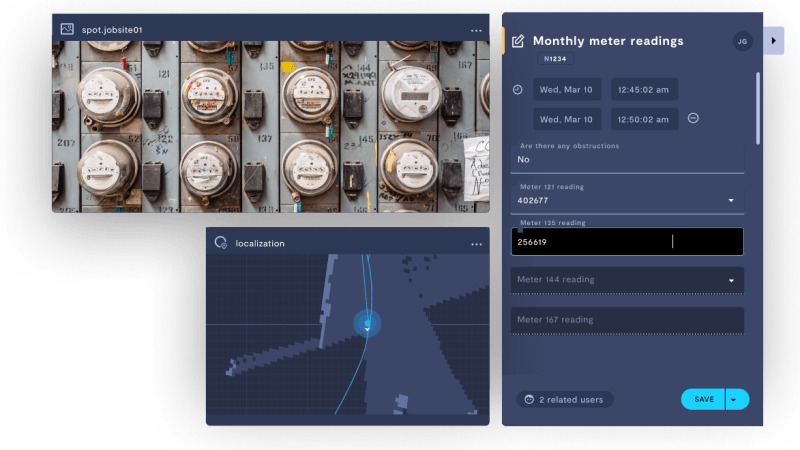Open spot.jobsite01 panel options menu
The image size is (800, 450).
click(x=476, y=30)
